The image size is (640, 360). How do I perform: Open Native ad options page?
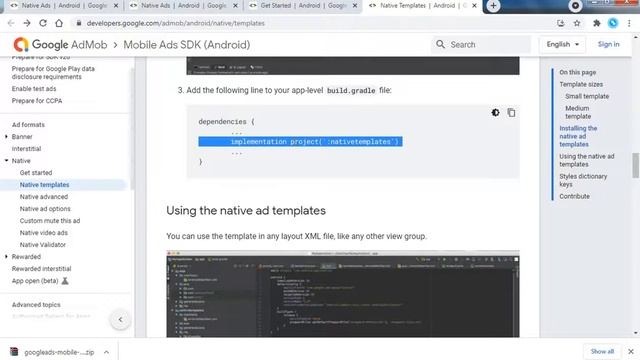45,209
